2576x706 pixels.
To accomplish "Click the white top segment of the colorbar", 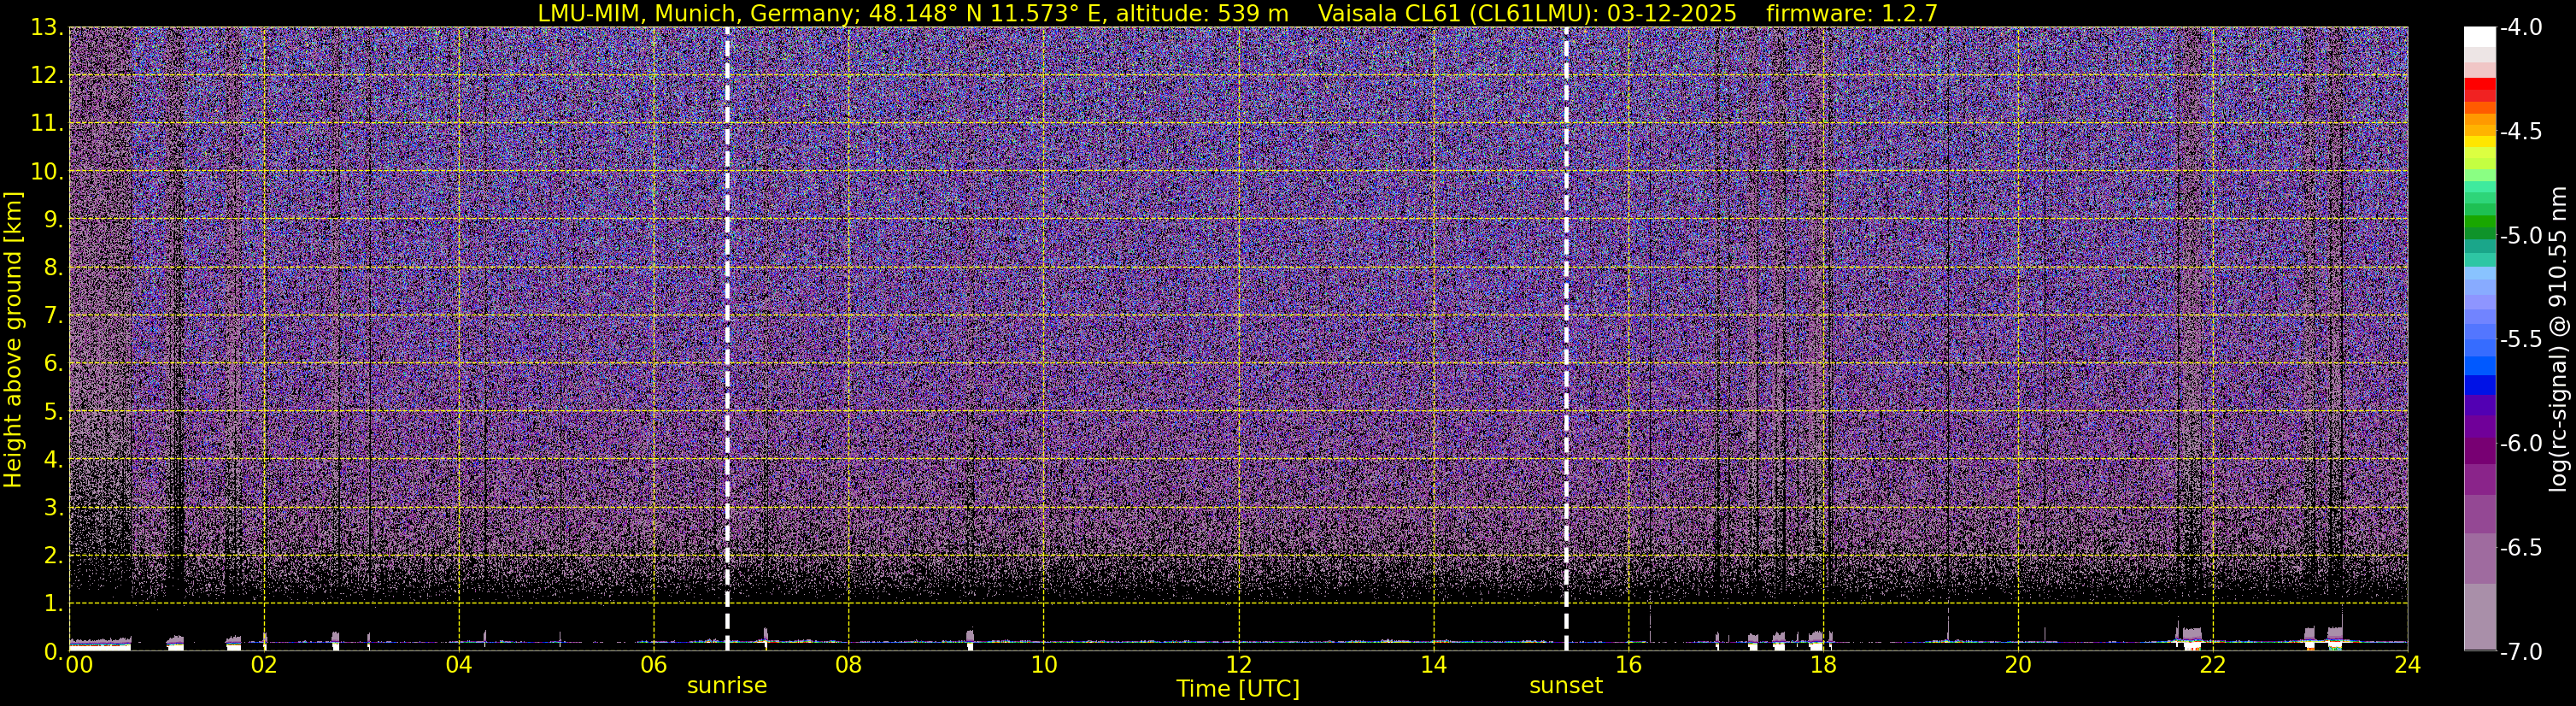I will pos(2479,36).
